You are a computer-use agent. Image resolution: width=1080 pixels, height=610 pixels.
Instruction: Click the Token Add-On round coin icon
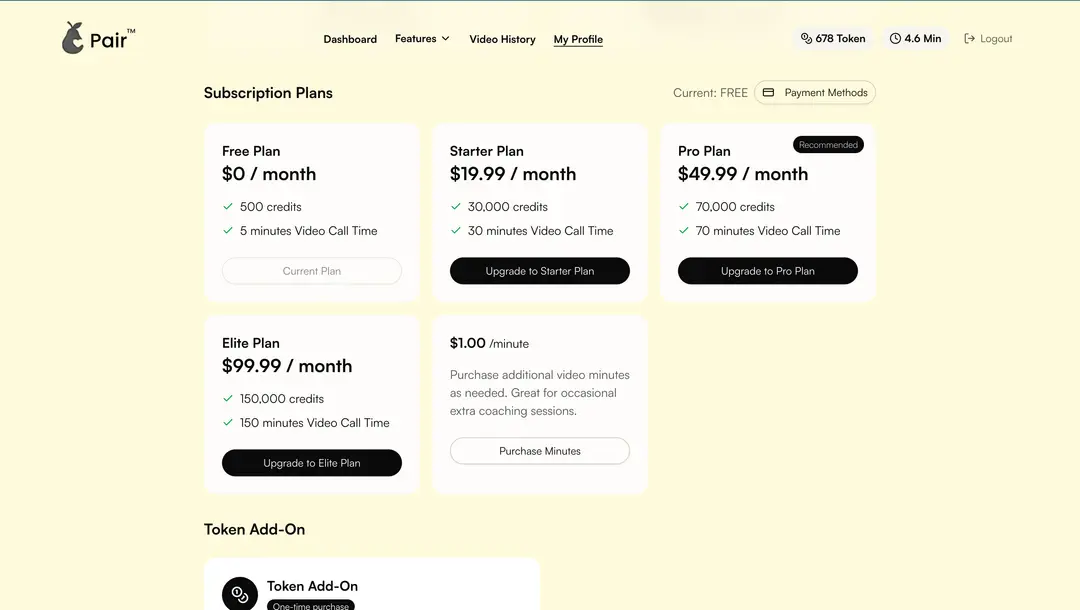pyautogui.click(x=240, y=594)
